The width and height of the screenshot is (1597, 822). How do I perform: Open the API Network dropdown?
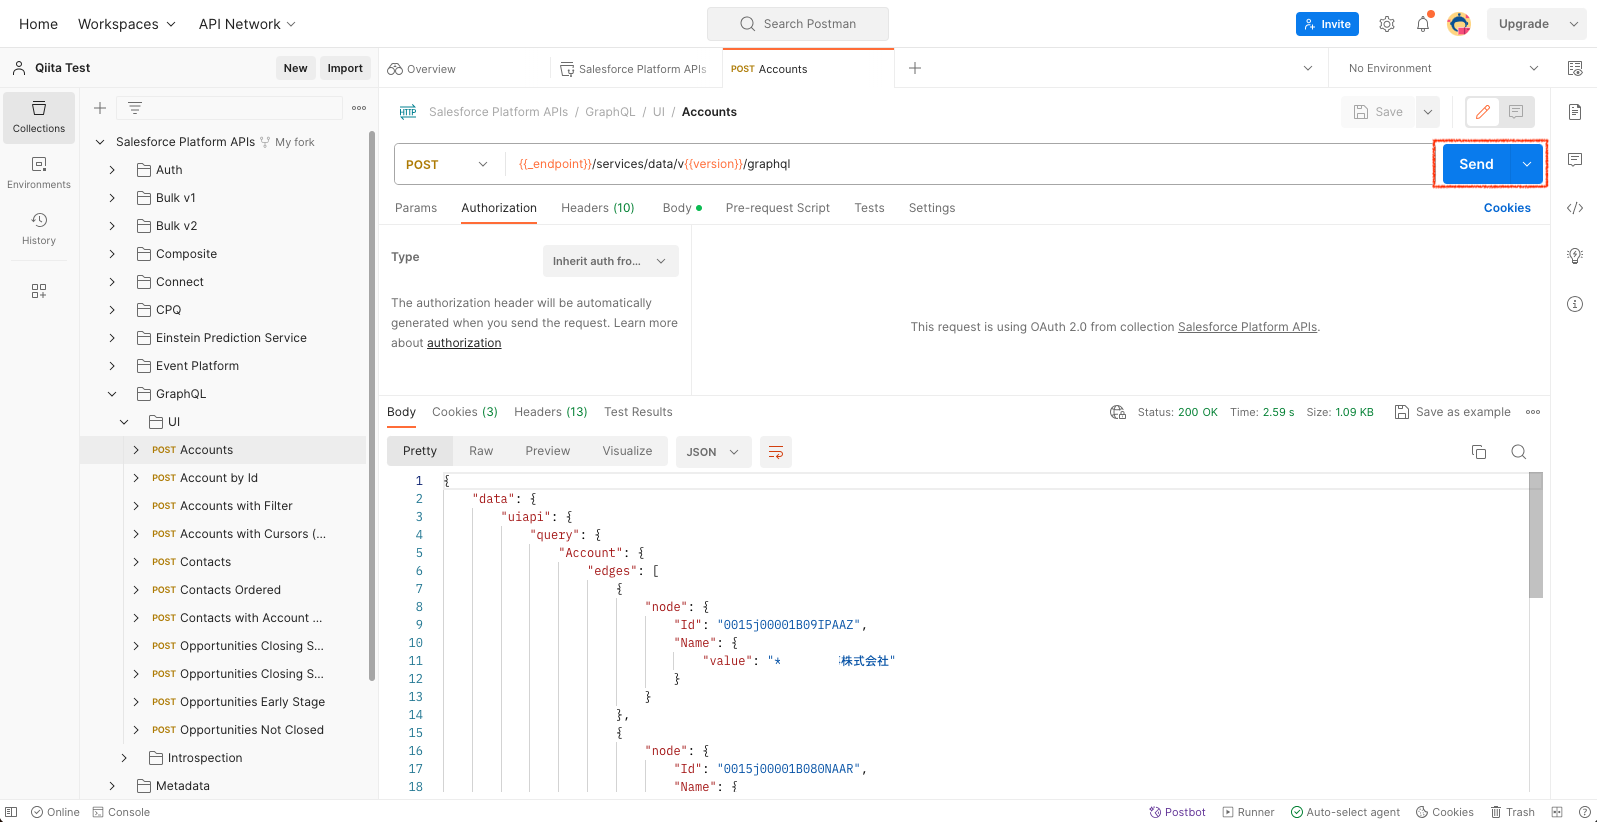(x=248, y=24)
